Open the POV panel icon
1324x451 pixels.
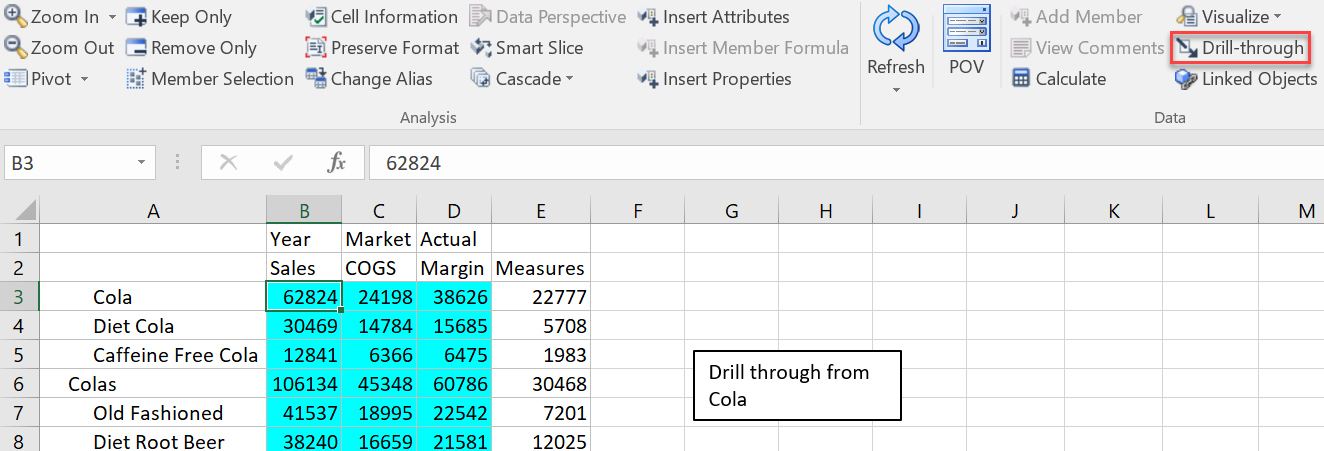pos(967,29)
